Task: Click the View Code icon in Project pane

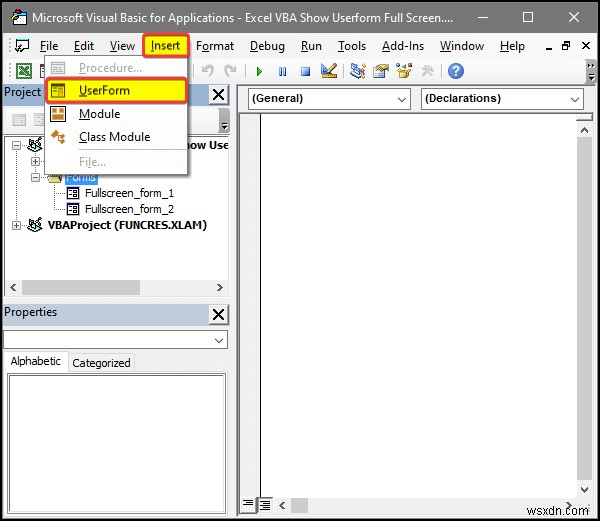Action: click(19, 120)
